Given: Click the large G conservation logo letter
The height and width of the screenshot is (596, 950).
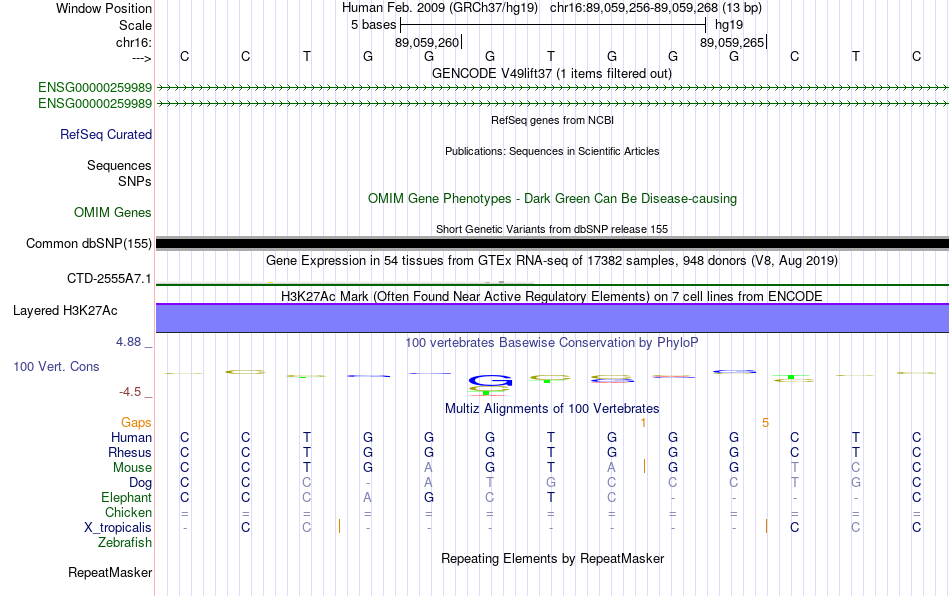Looking at the screenshot, I should click(x=491, y=380).
